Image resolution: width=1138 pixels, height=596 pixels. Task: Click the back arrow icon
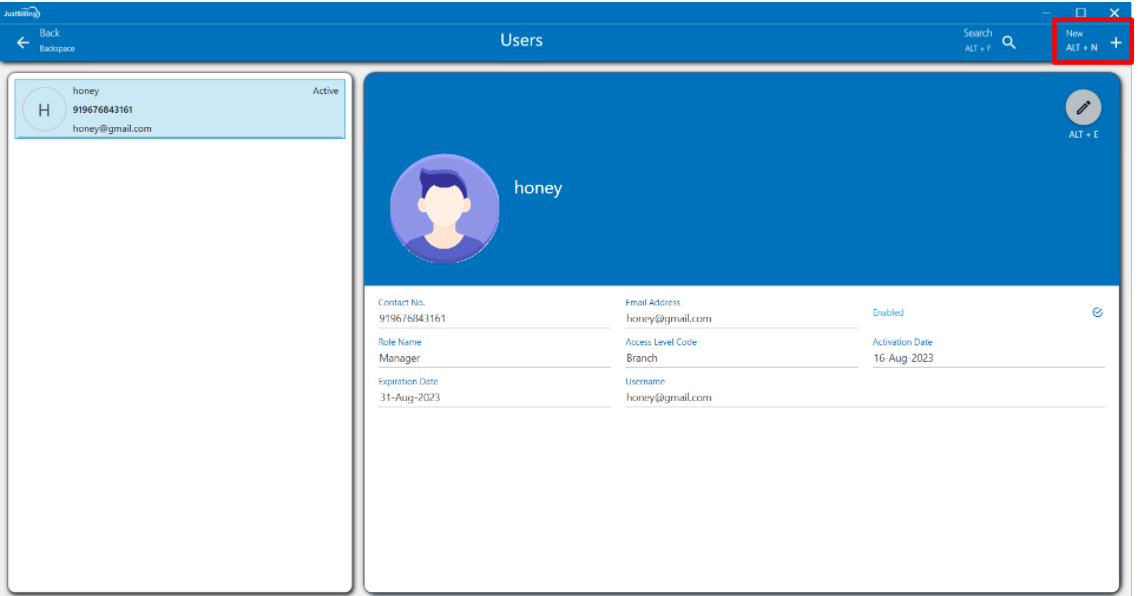(23, 42)
